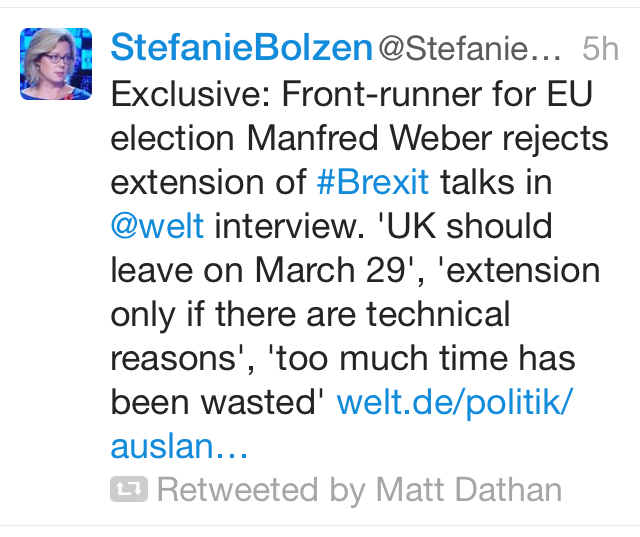Visit the @welt mention
This screenshot has height=537, width=640.
[x=157, y=226]
